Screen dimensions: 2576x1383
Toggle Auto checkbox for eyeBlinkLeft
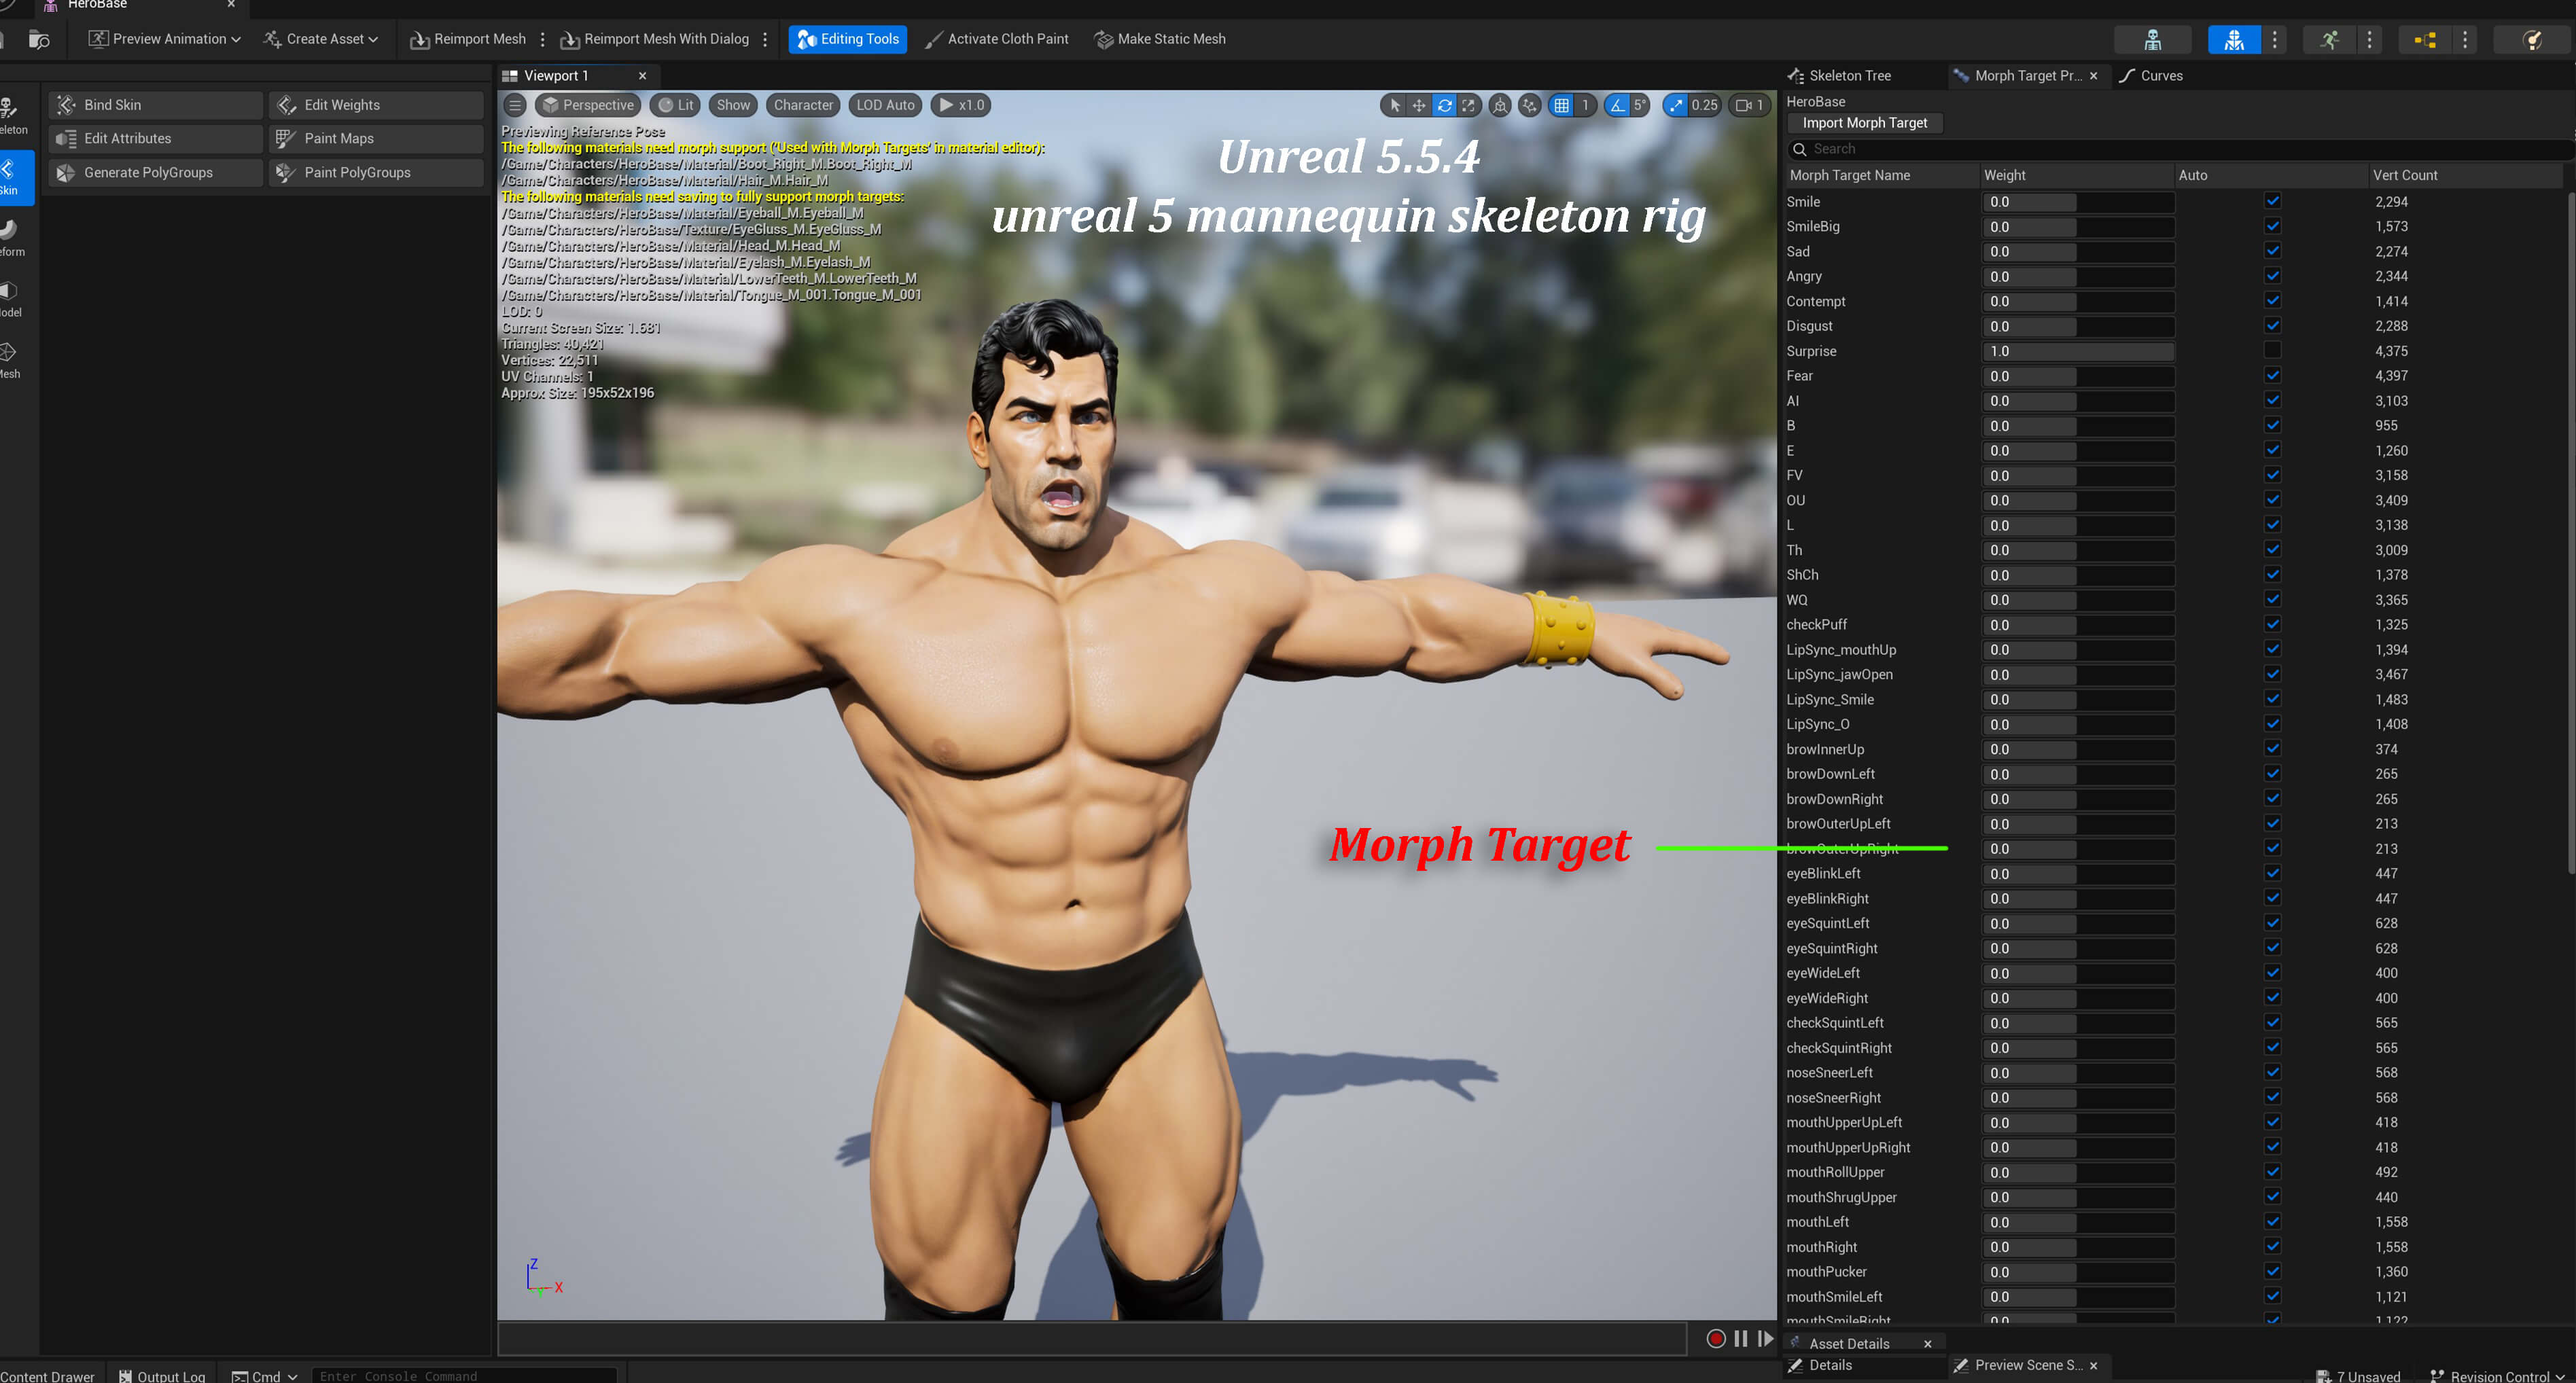pos(2272,873)
